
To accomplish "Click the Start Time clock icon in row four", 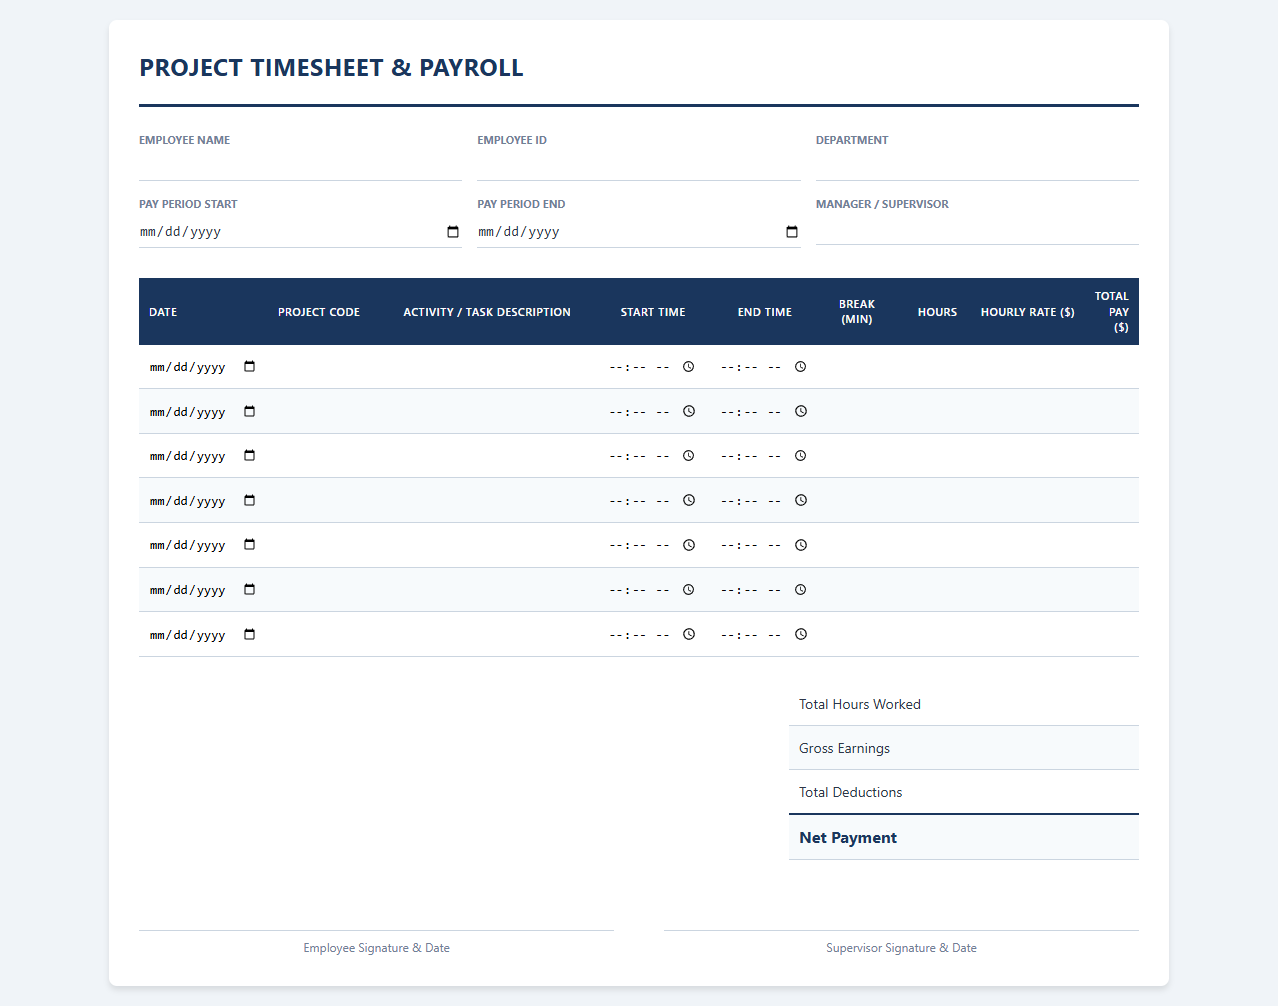I will pos(689,500).
